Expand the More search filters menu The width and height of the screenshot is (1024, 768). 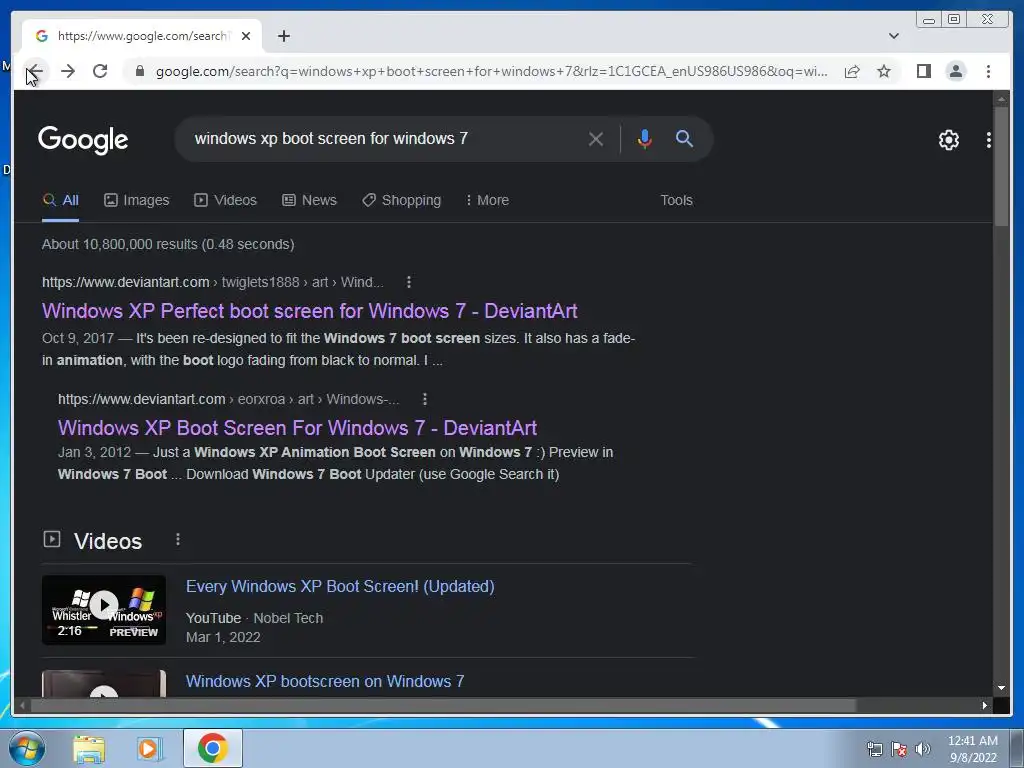coord(487,200)
